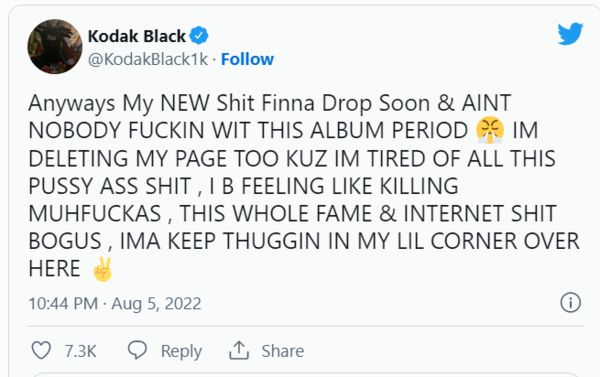Click the peace sign hand emoji

pyautogui.click(x=102, y=269)
